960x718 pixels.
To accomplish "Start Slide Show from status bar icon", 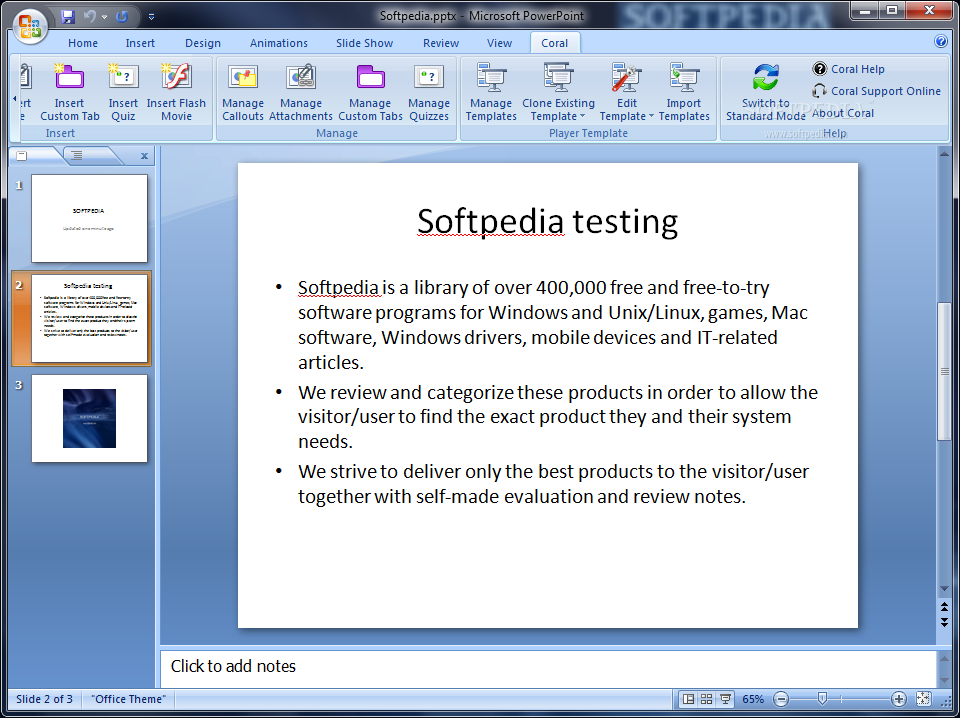I will click(x=725, y=699).
